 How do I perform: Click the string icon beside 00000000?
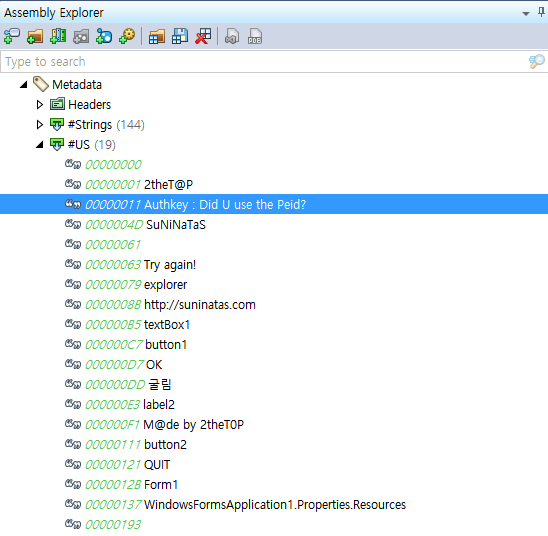[73, 164]
